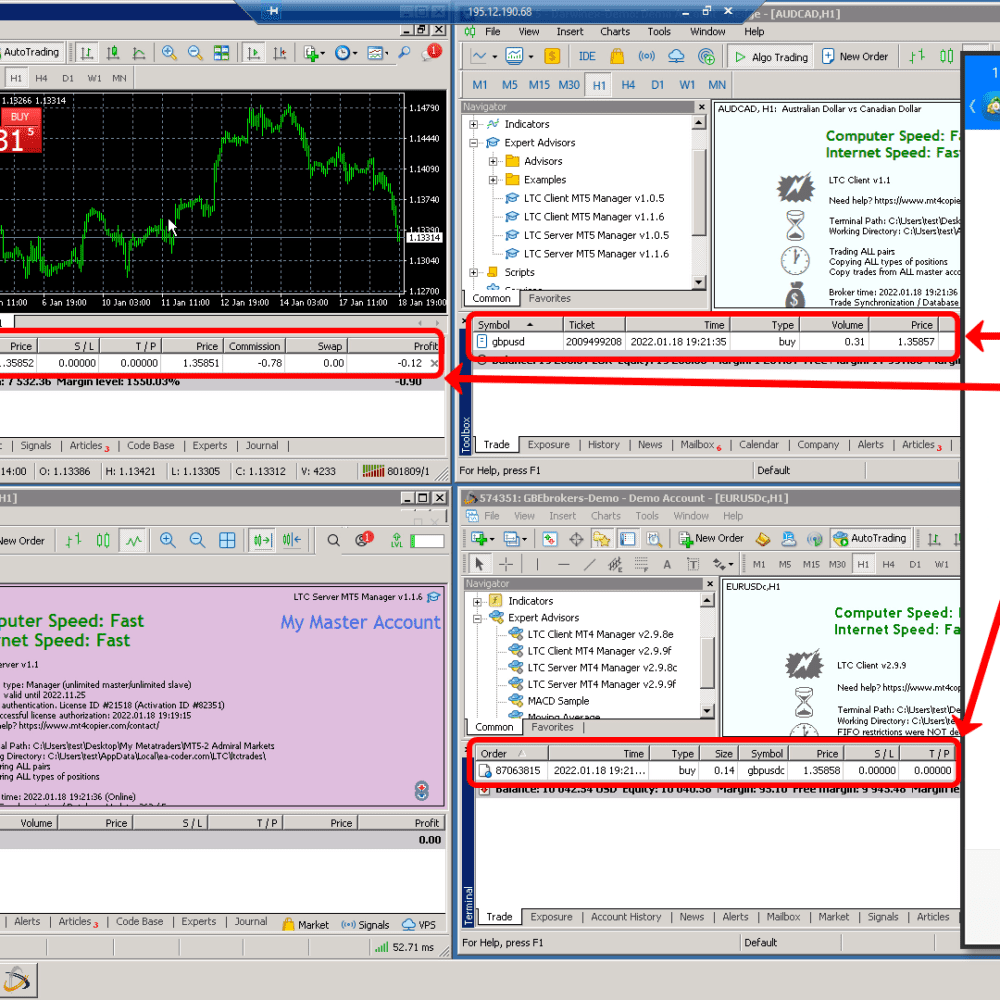The image size is (1000, 1000).
Task: Close the order with the -0.12 profit x
Action: pyautogui.click(x=434, y=363)
